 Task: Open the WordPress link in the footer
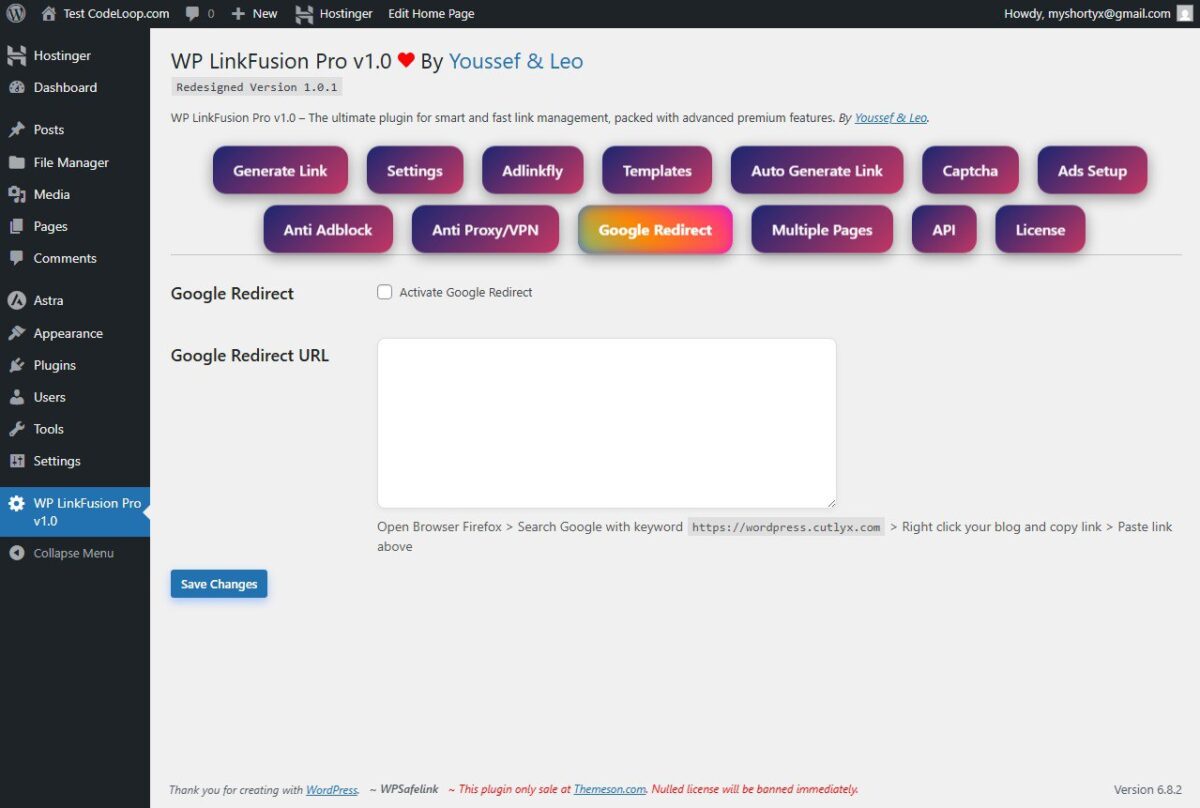[x=331, y=789]
